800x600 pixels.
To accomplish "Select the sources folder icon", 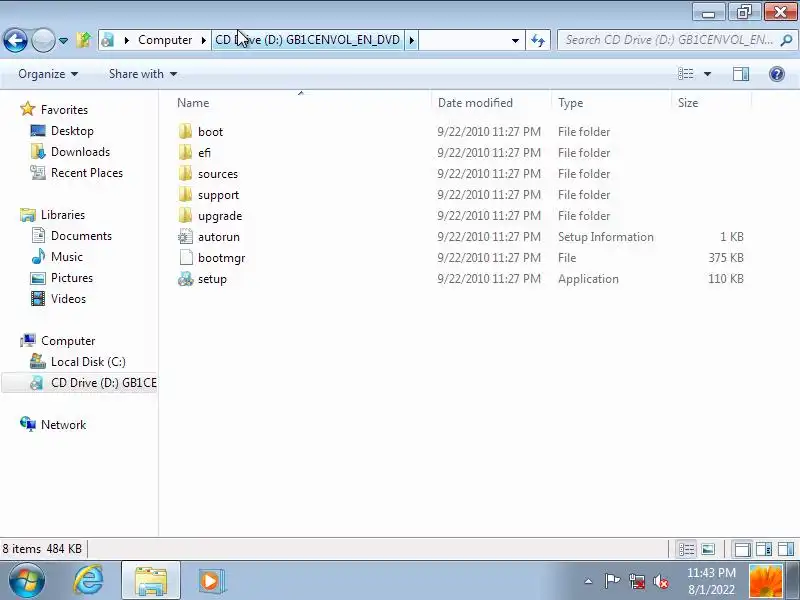I will click(186, 173).
